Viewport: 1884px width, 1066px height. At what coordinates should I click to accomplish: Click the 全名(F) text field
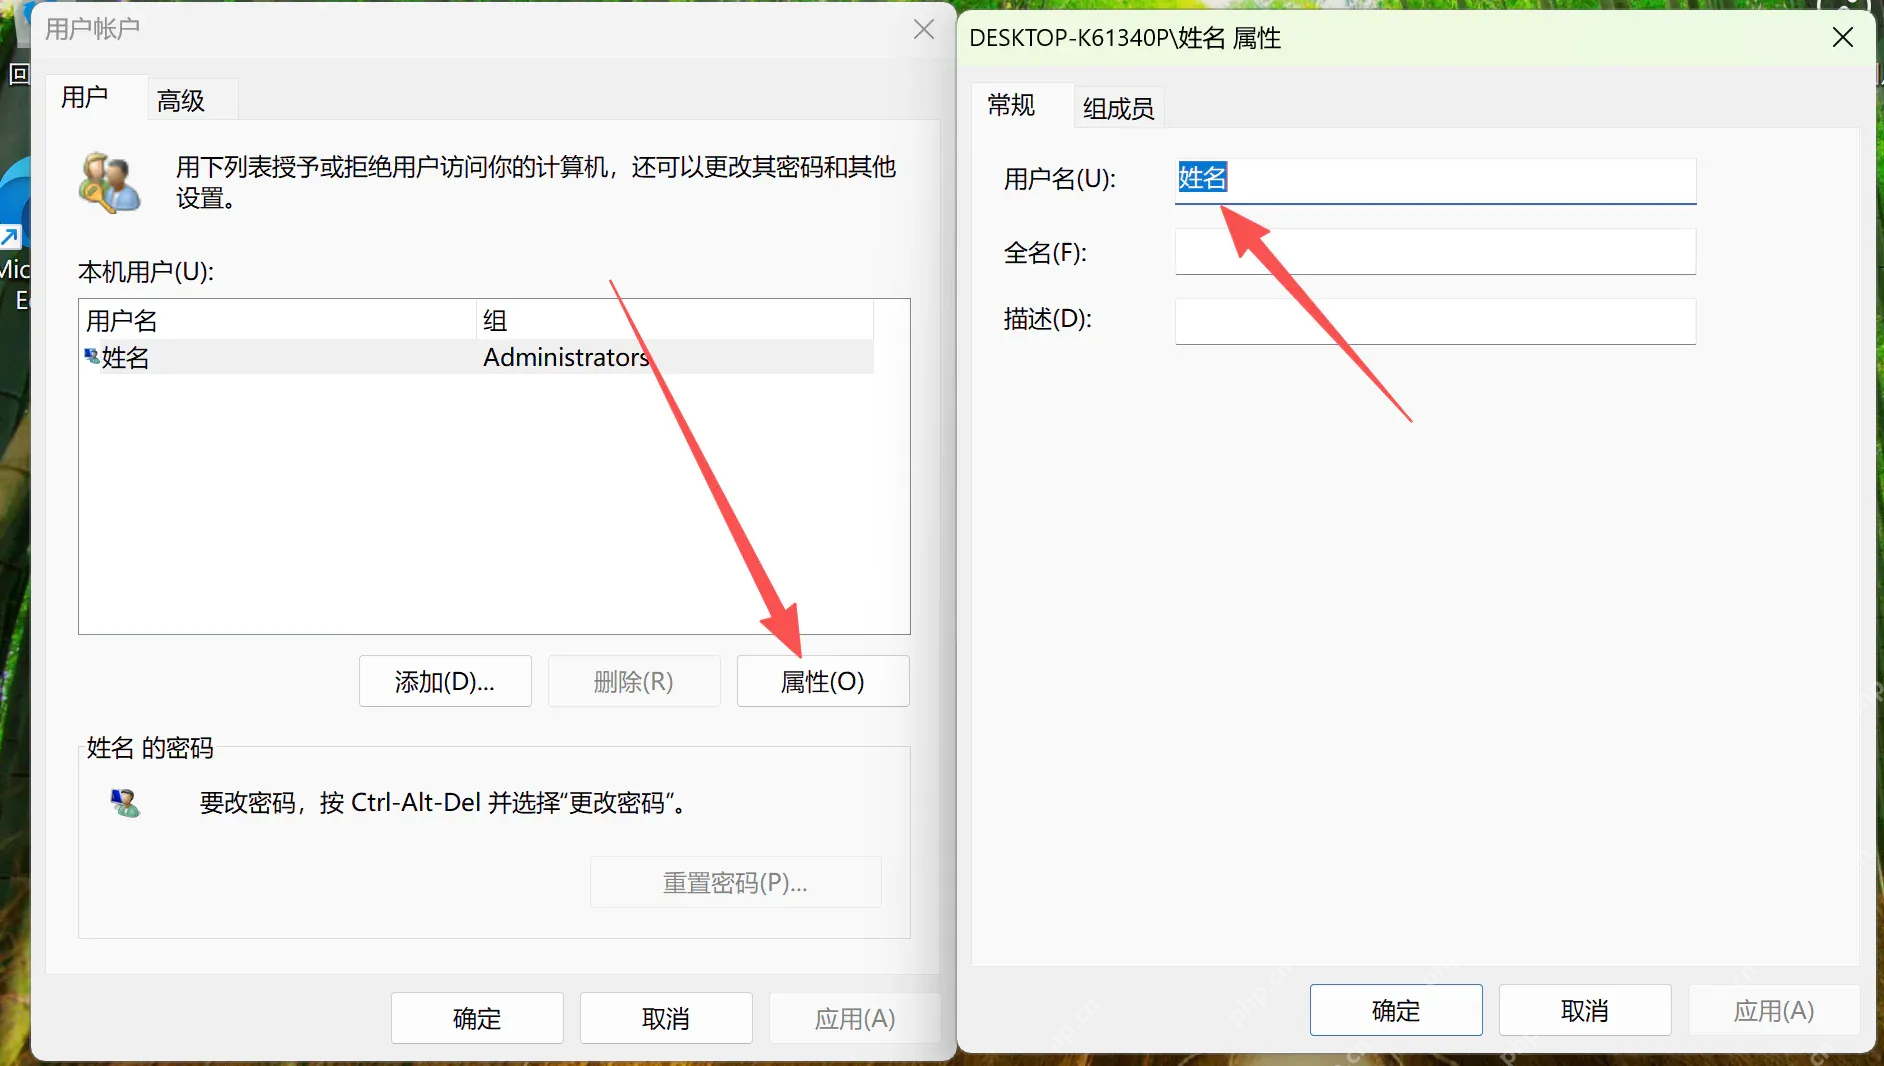(x=1435, y=251)
